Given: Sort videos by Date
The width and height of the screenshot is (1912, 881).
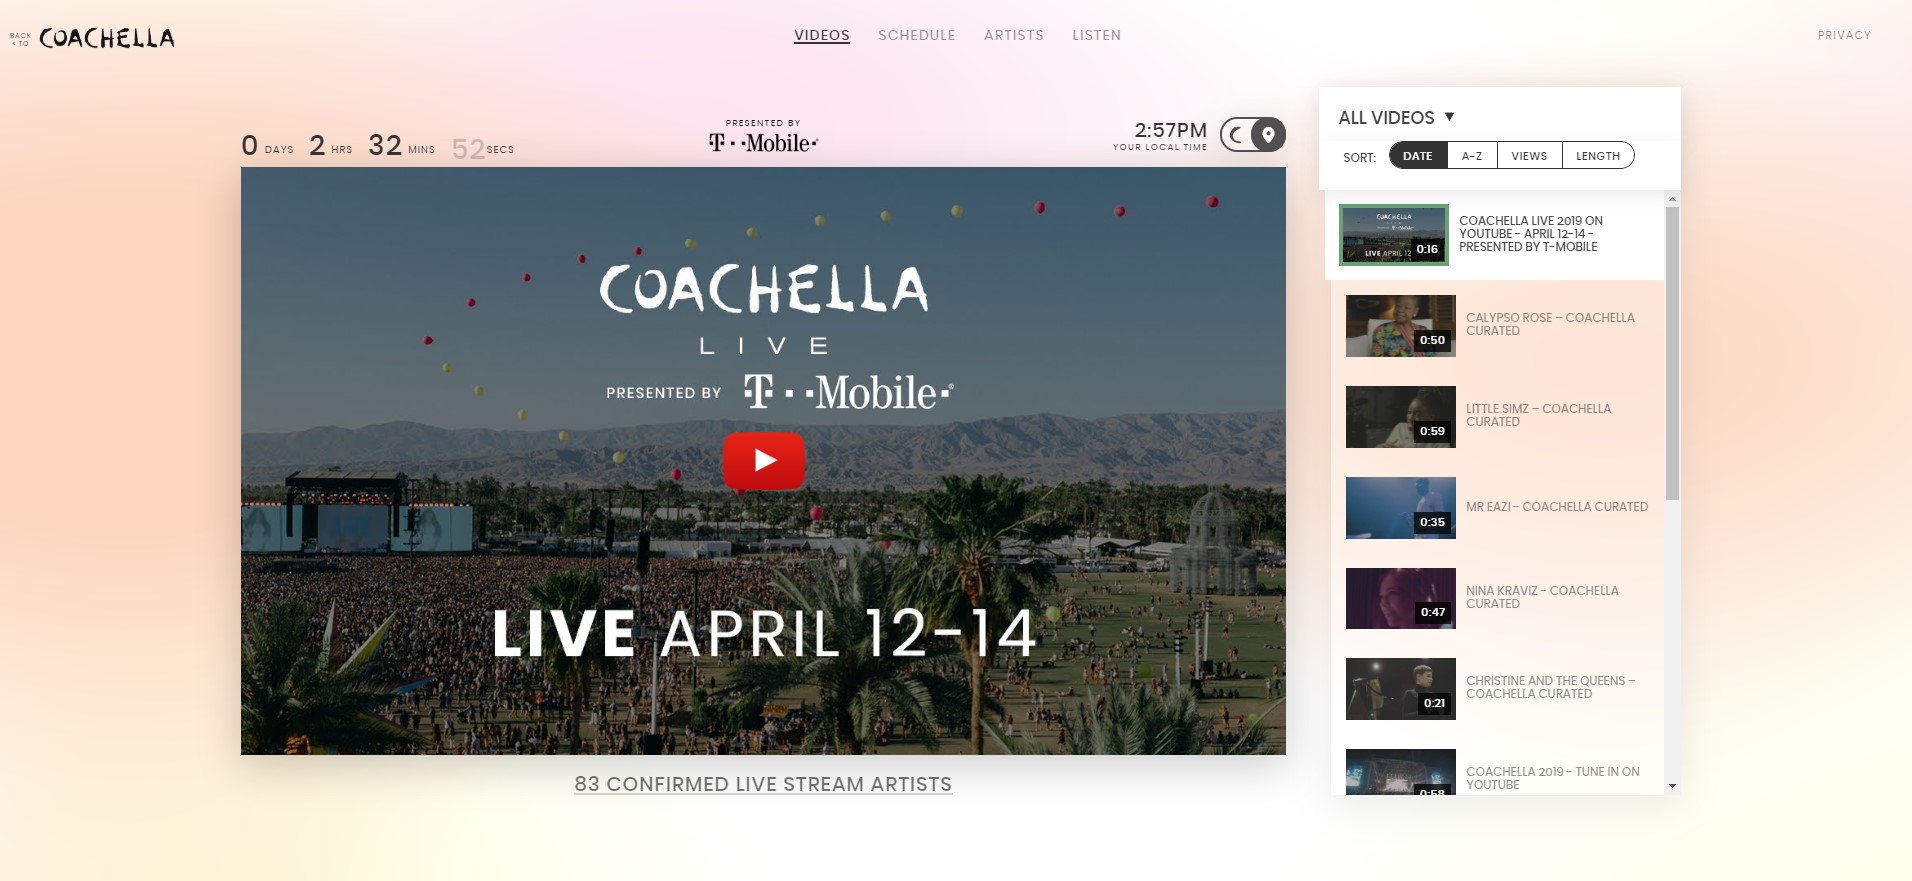Looking at the screenshot, I should pos(1418,156).
